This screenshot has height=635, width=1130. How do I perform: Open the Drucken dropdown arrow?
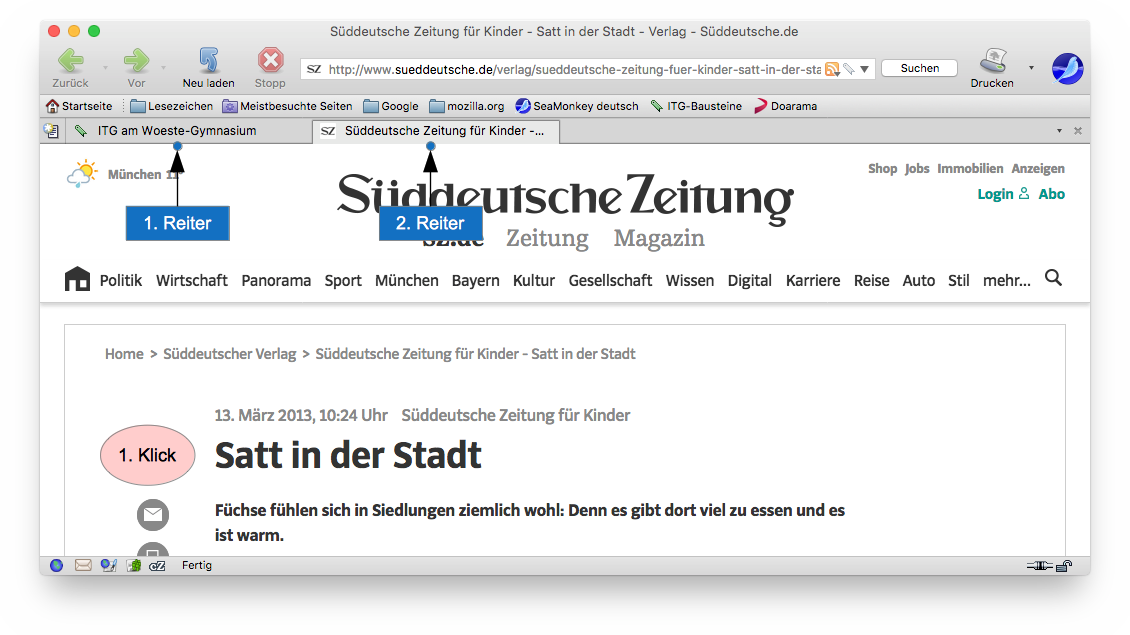click(x=1031, y=68)
